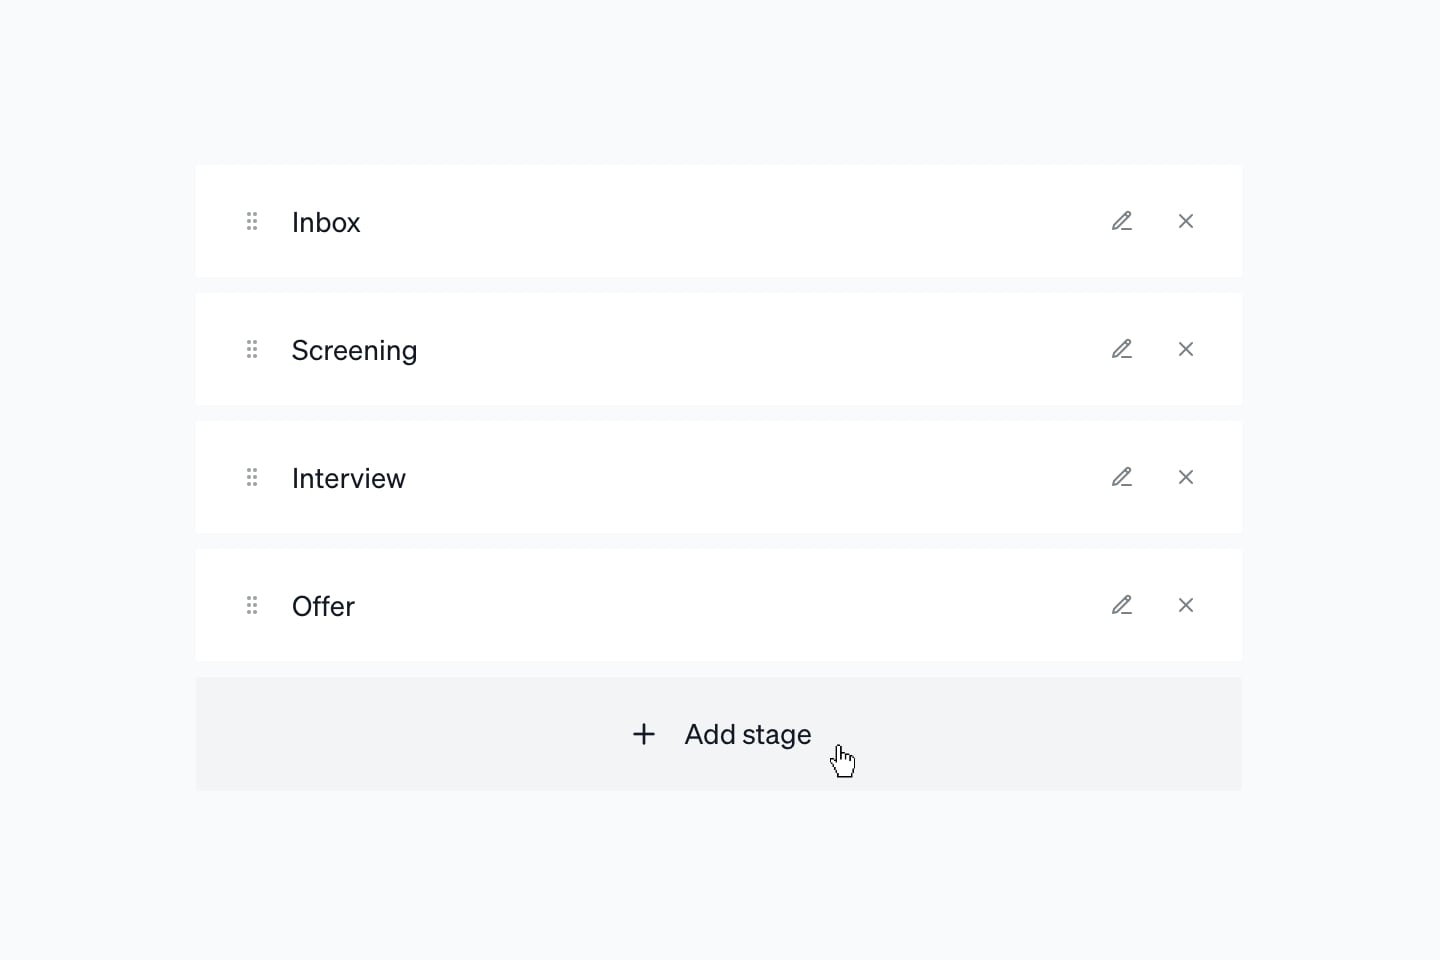Delete the Screening stage
Viewport: 1440px width, 961px height.
[1186, 349]
